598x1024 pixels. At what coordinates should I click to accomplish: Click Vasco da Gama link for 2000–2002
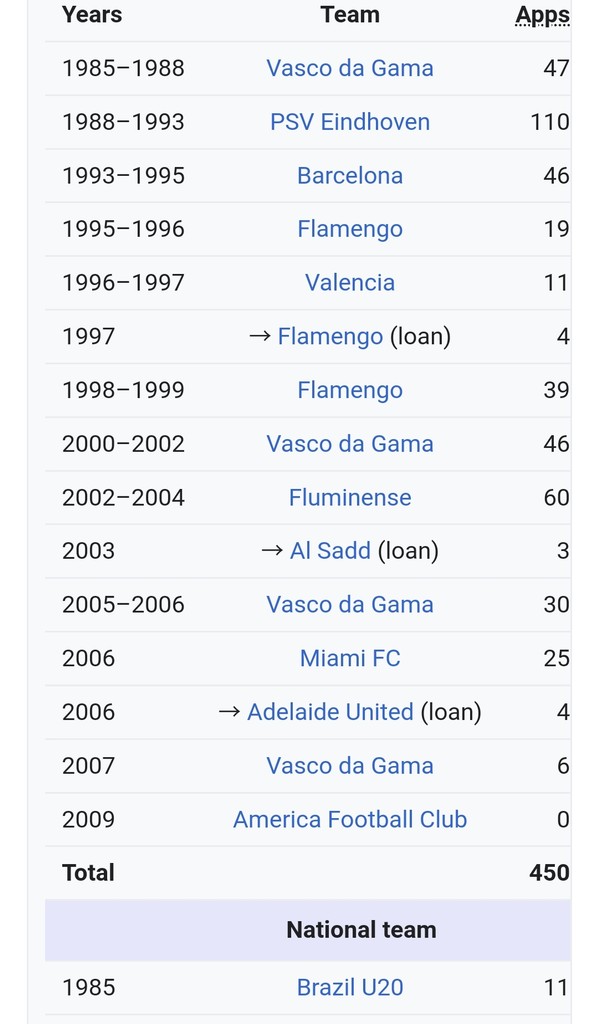pyautogui.click(x=350, y=444)
